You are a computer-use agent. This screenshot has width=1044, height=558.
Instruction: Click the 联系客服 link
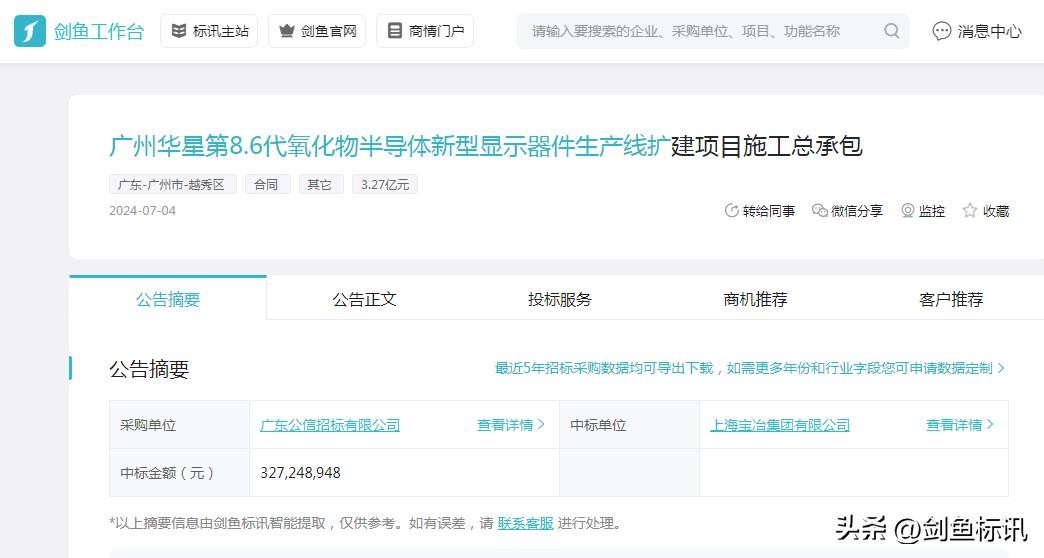[x=525, y=523]
